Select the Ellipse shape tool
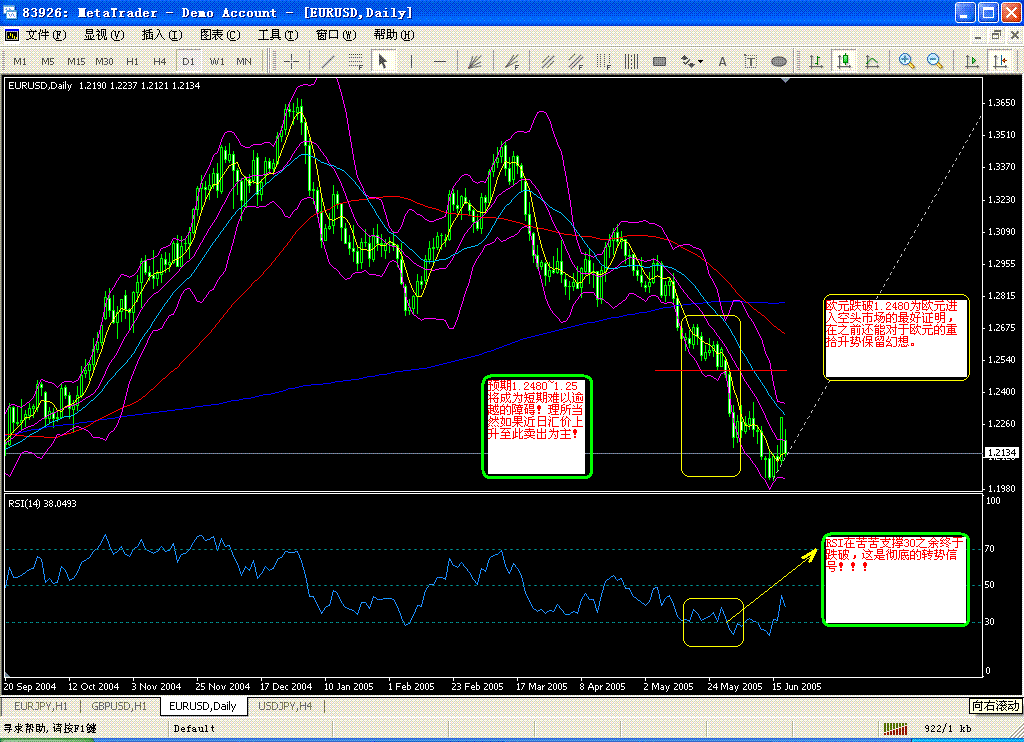Screen dimensions: 1024x742 coord(778,61)
